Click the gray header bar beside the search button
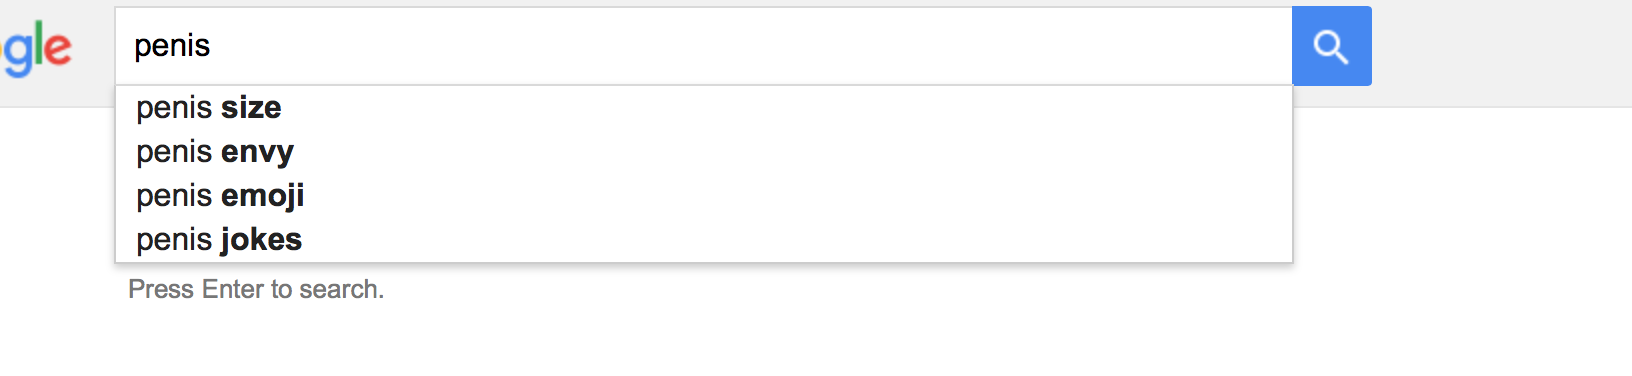The width and height of the screenshot is (1632, 376). point(1500,52)
